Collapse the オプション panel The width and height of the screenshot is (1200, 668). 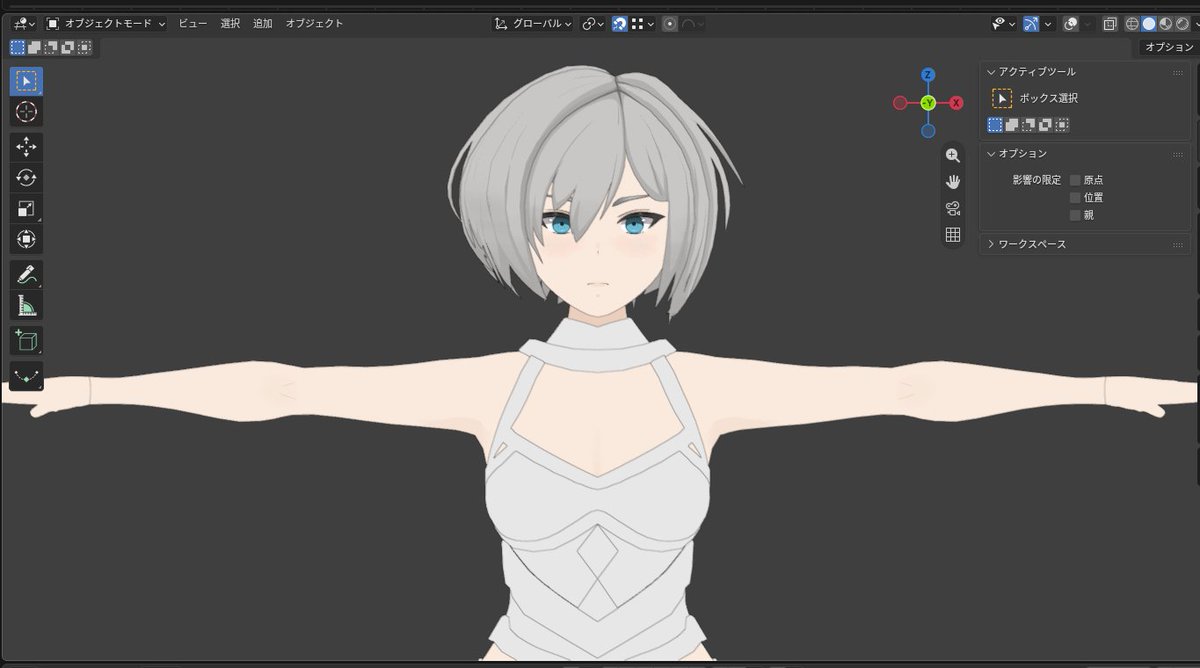click(x=991, y=154)
